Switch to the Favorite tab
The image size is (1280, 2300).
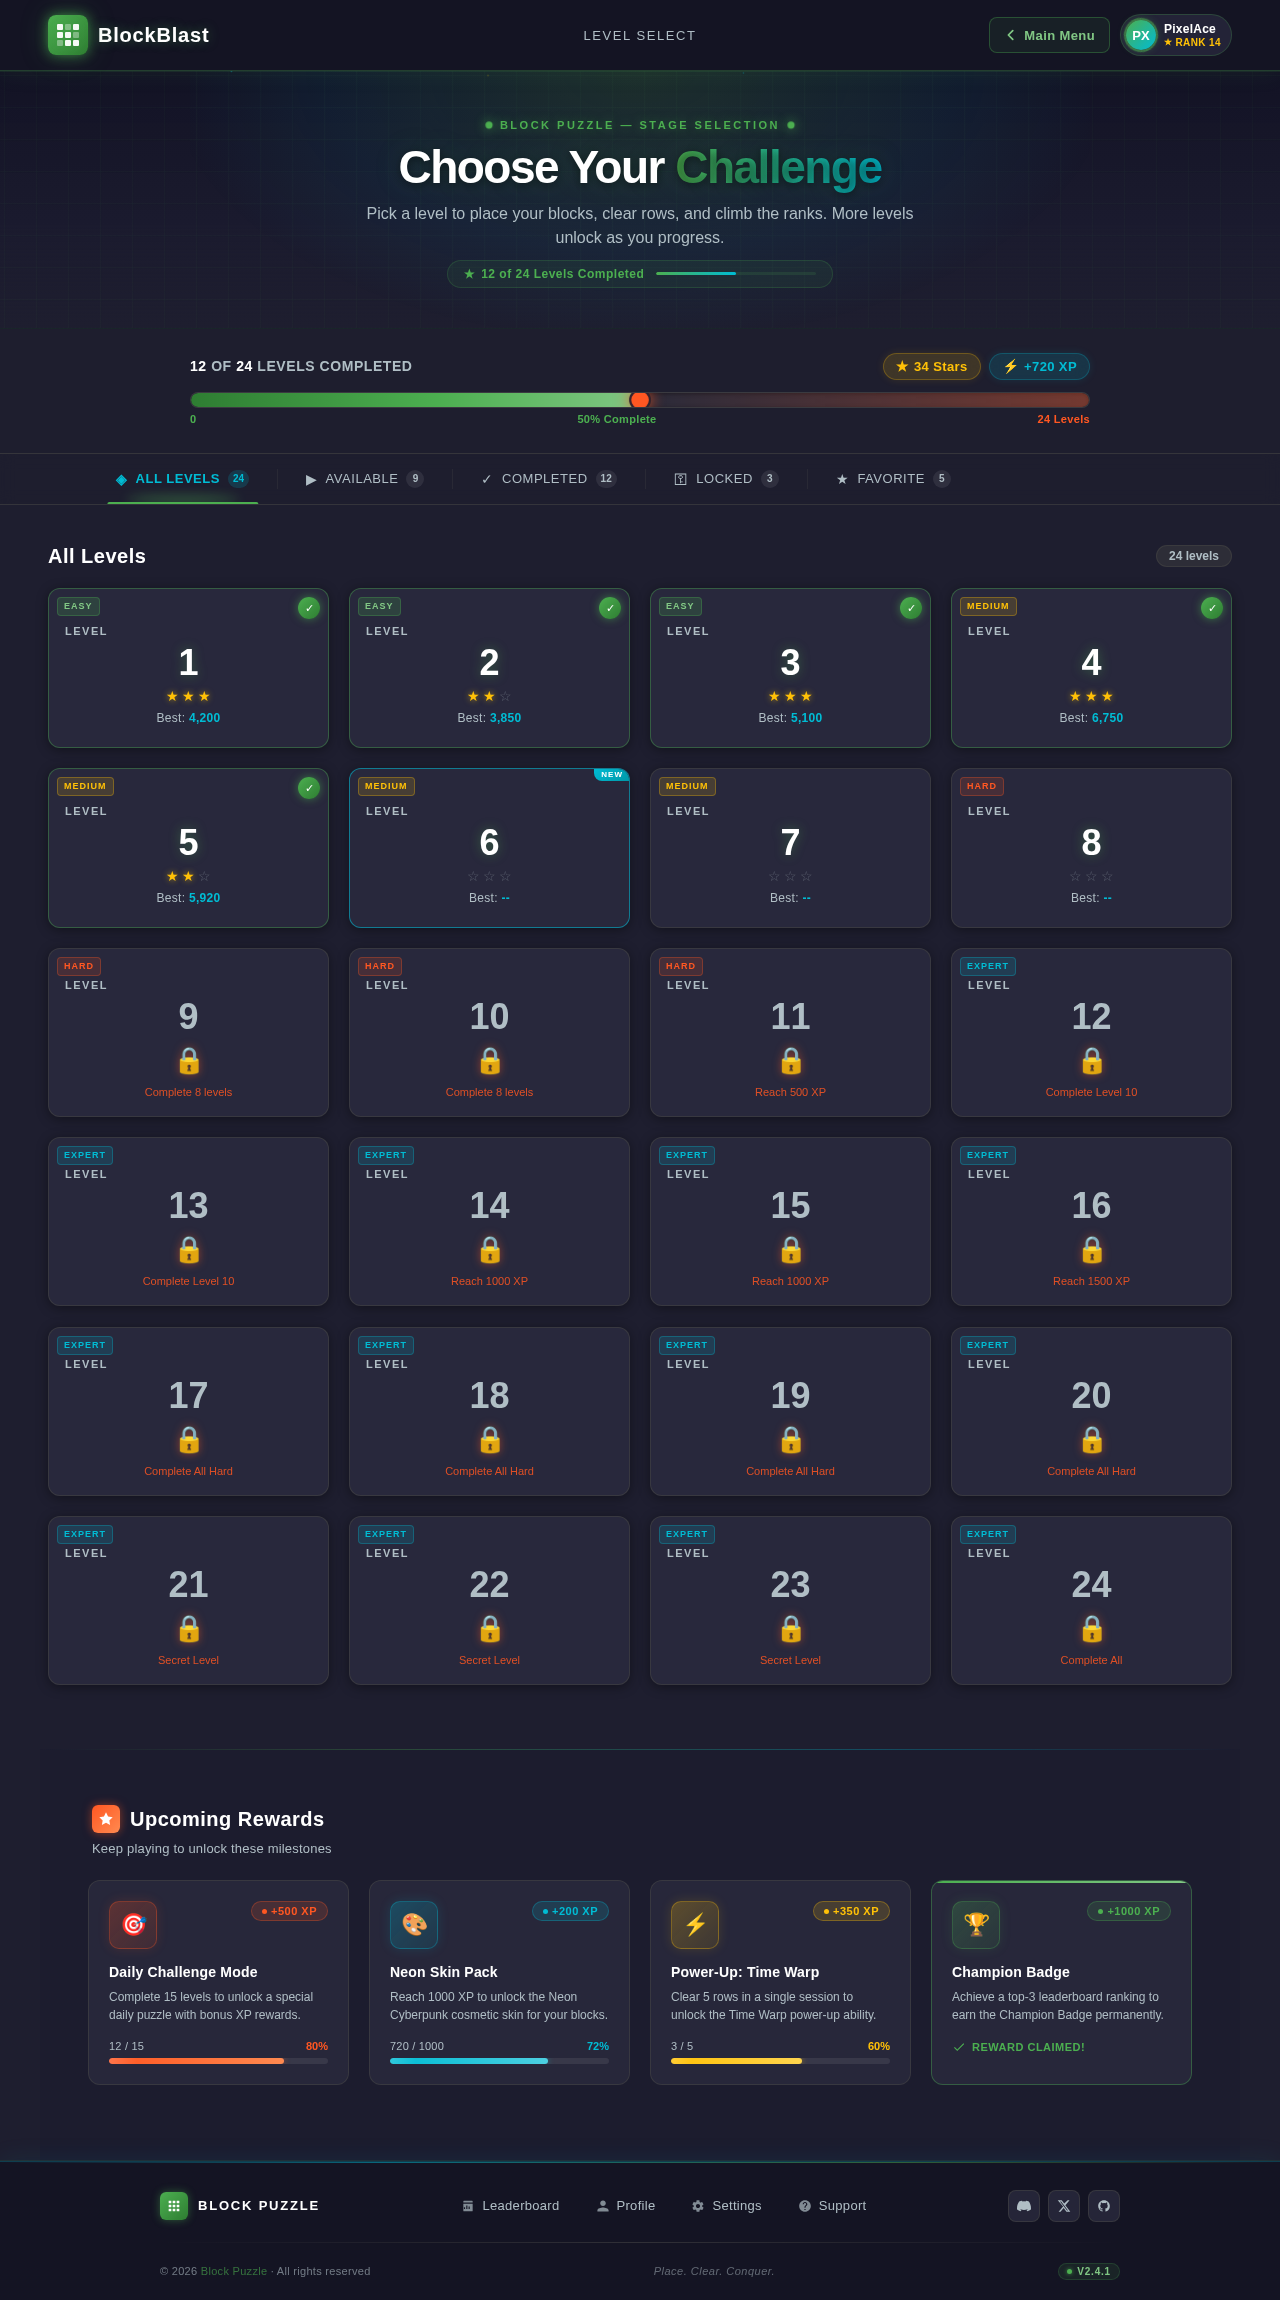(x=893, y=479)
